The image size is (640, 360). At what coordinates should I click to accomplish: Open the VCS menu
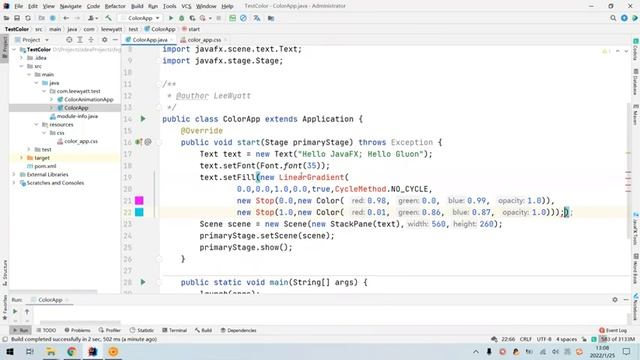point(186,6)
